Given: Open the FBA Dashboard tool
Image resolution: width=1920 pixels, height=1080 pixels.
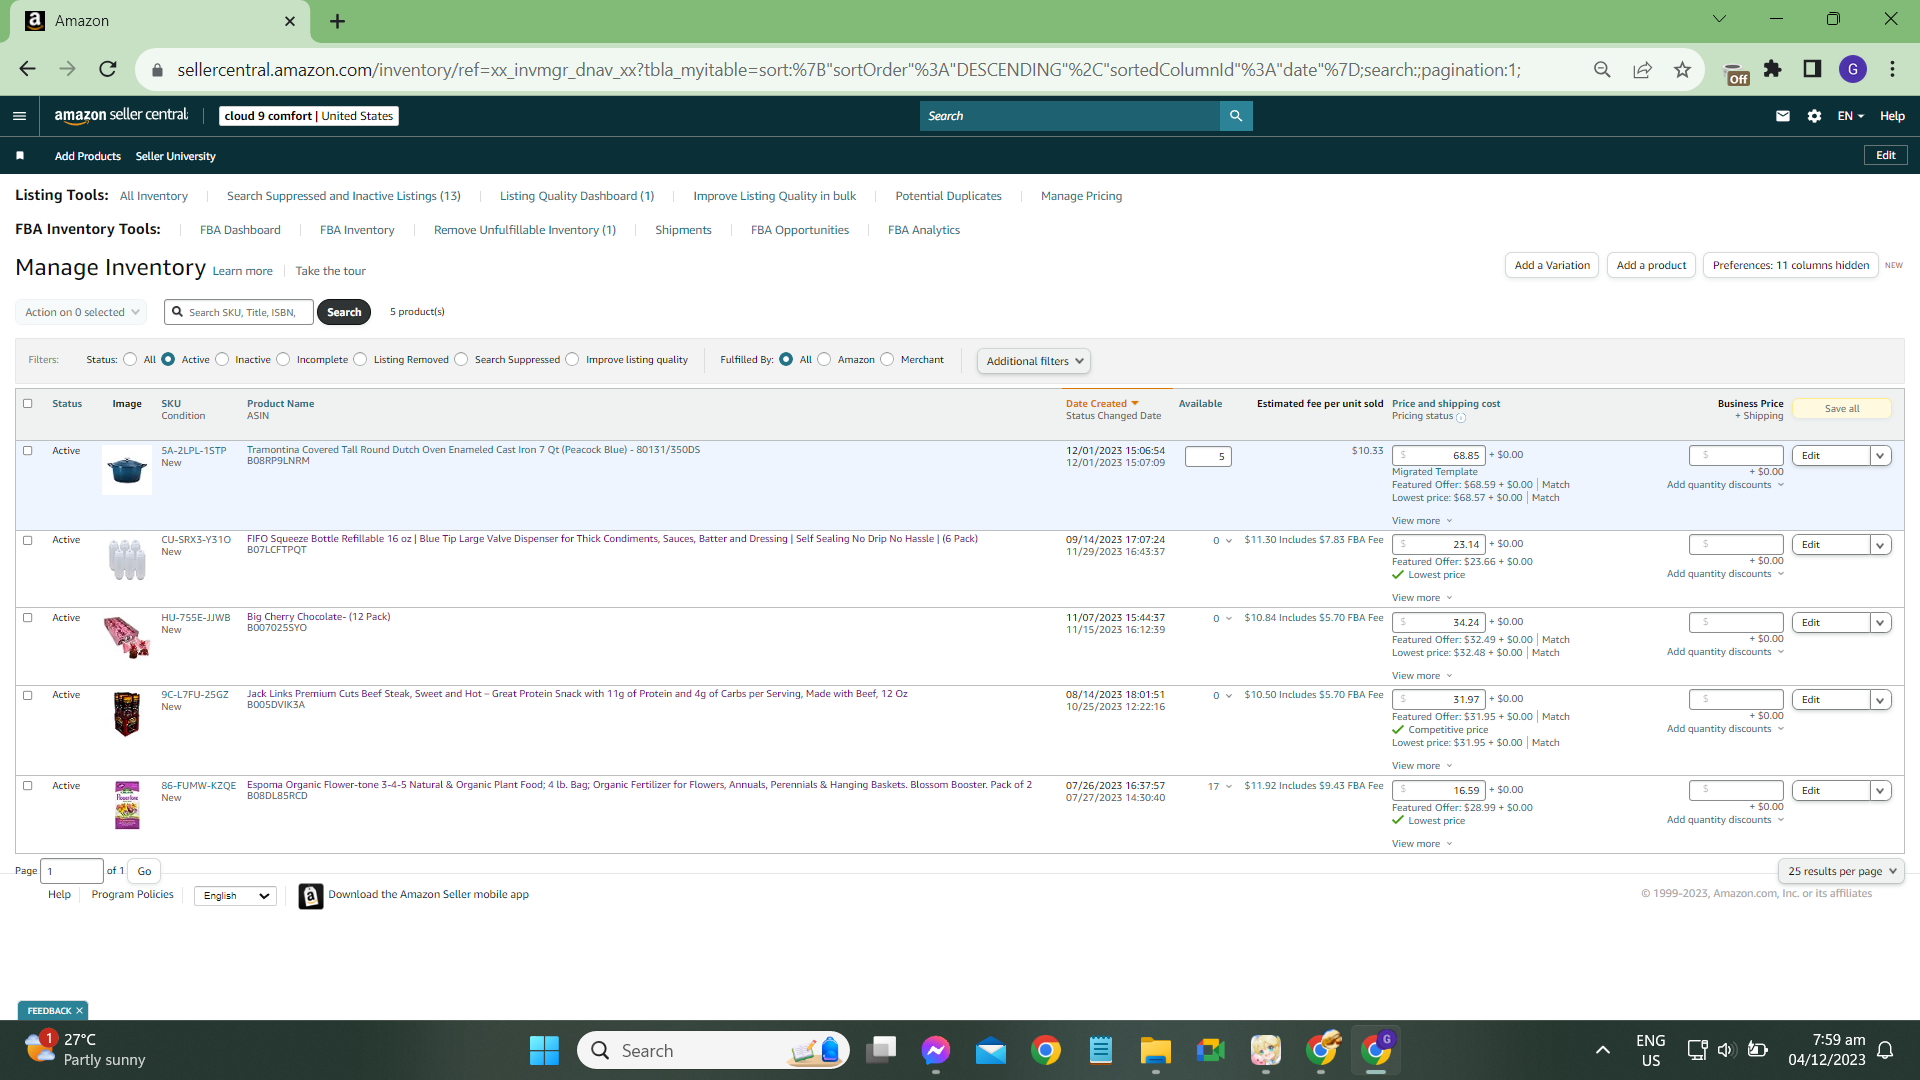Looking at the screenshot, I should click(x=240, y=230).
